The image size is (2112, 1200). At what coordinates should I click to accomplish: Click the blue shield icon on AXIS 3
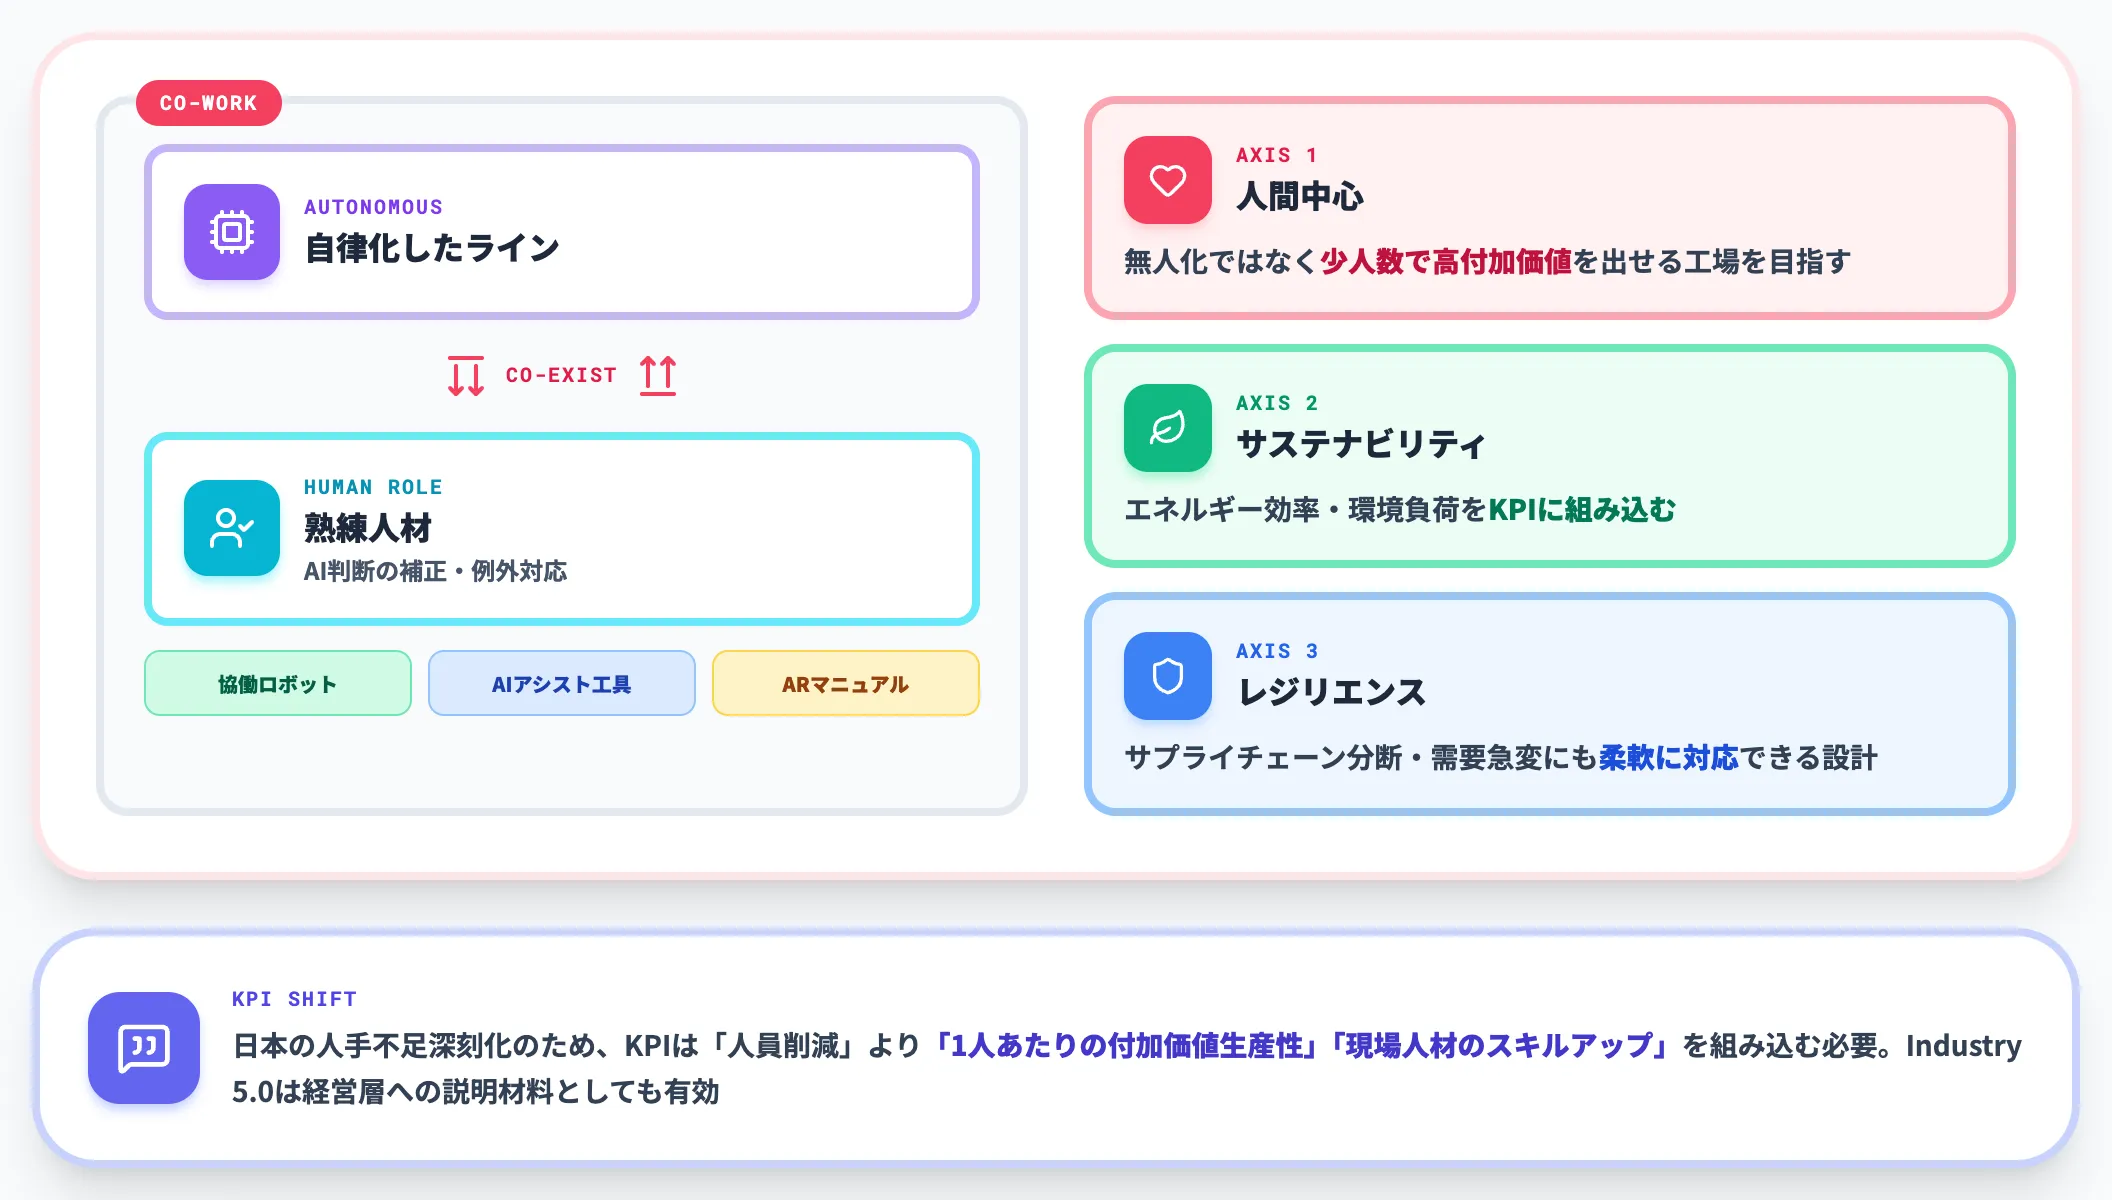click(x=1168, y=676)
